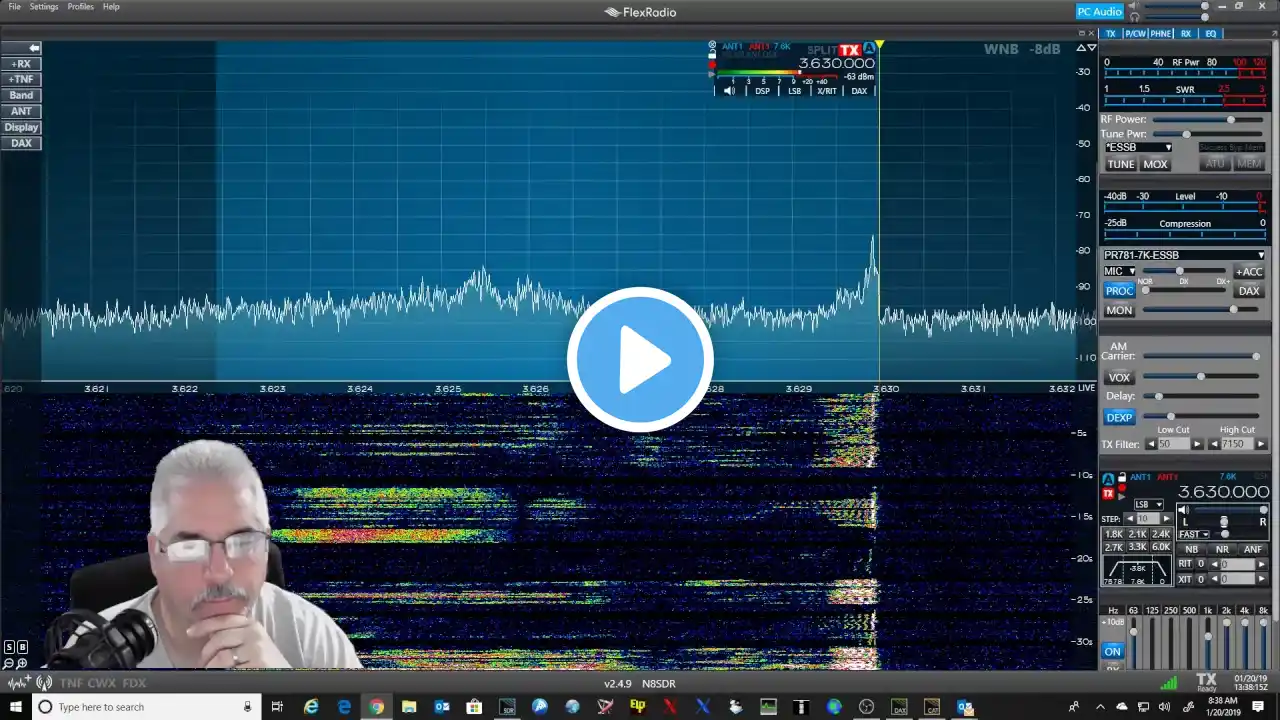Adjust the RF Power slider

pos(1231,119)
